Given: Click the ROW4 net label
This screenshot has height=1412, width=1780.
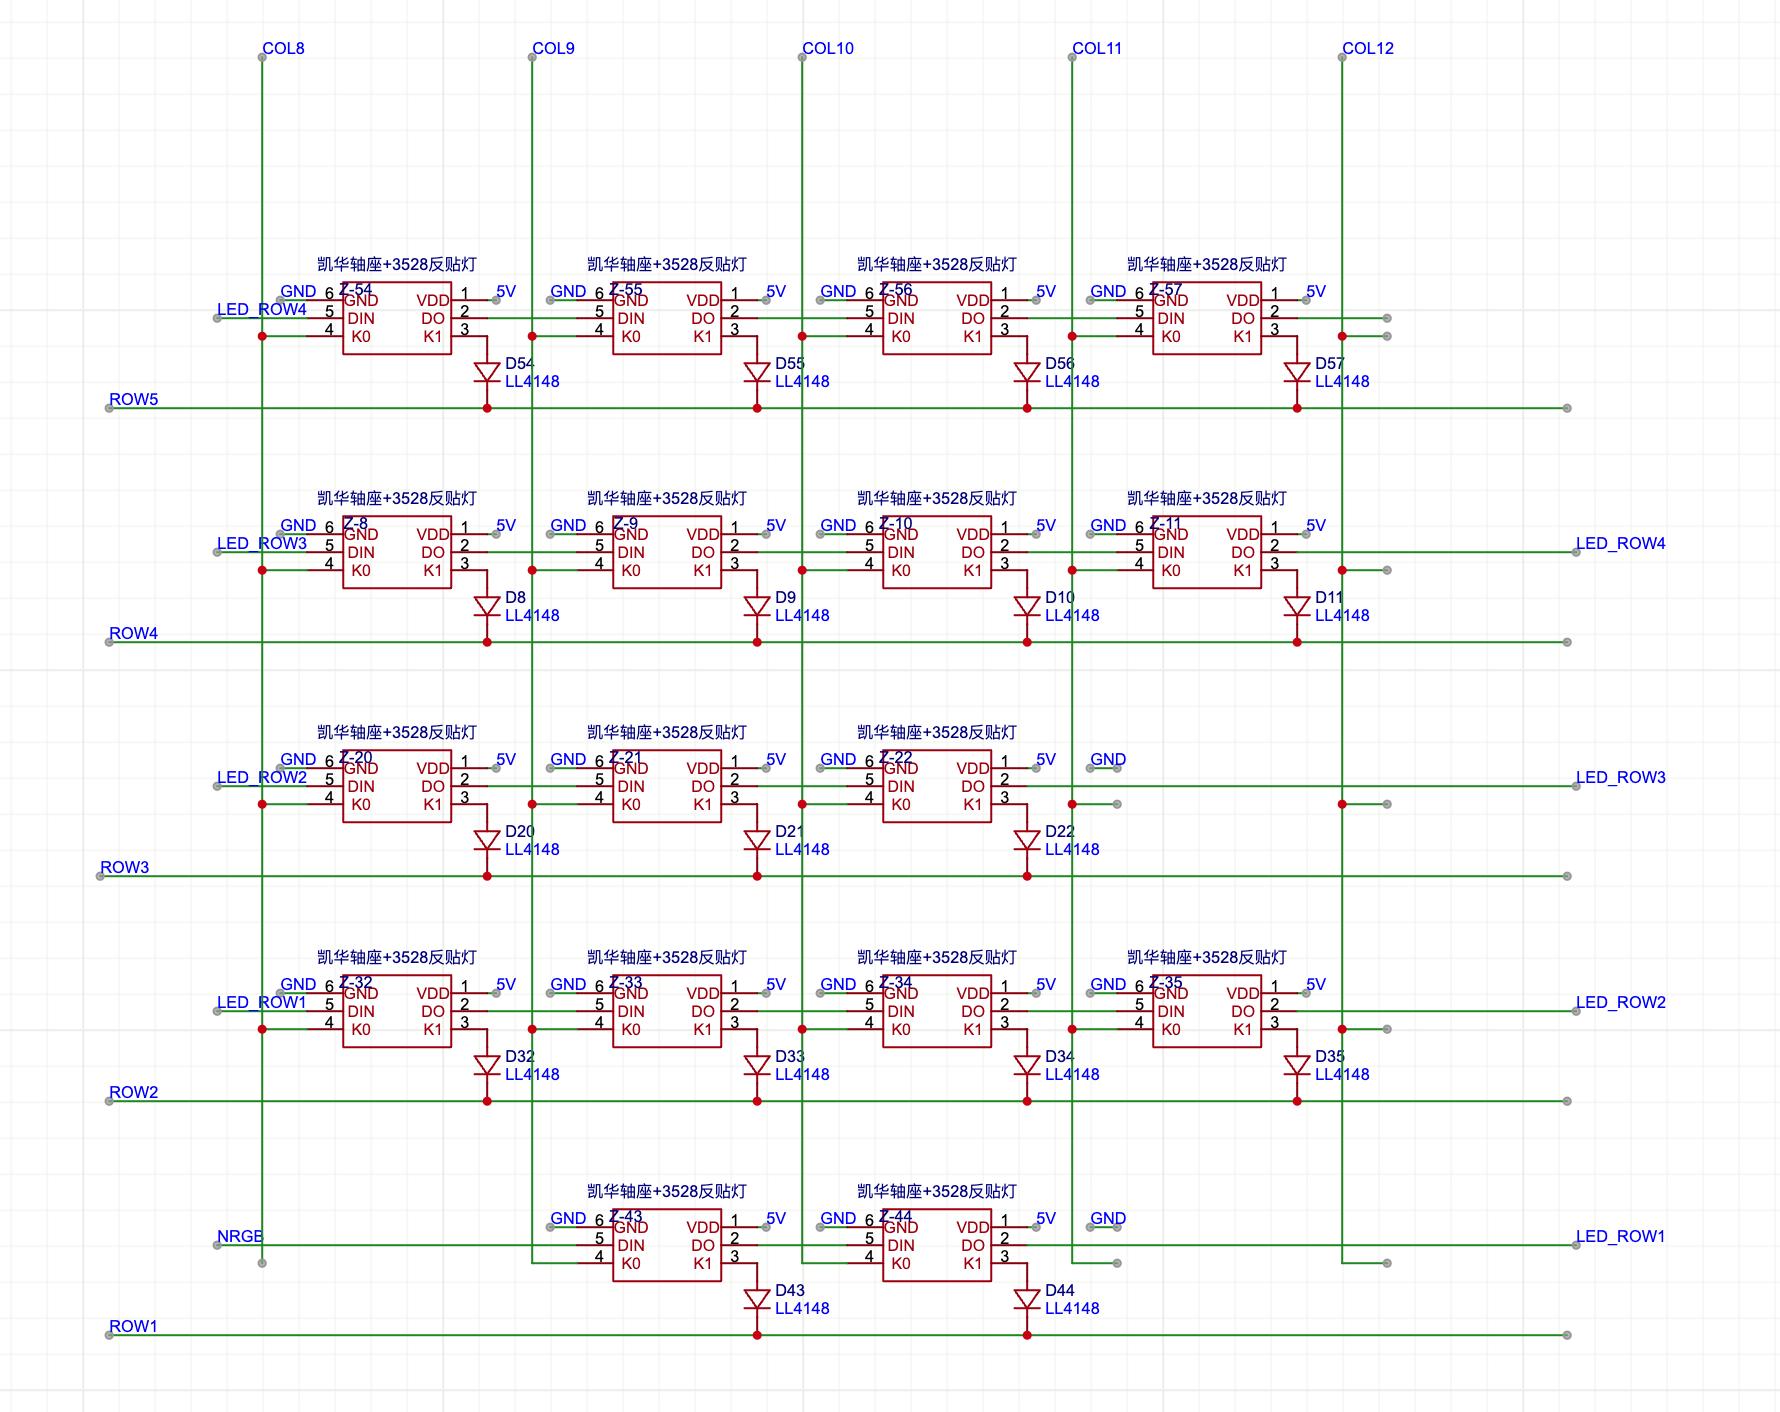Looking at the screenshot, I should click(x=134, y=633).
